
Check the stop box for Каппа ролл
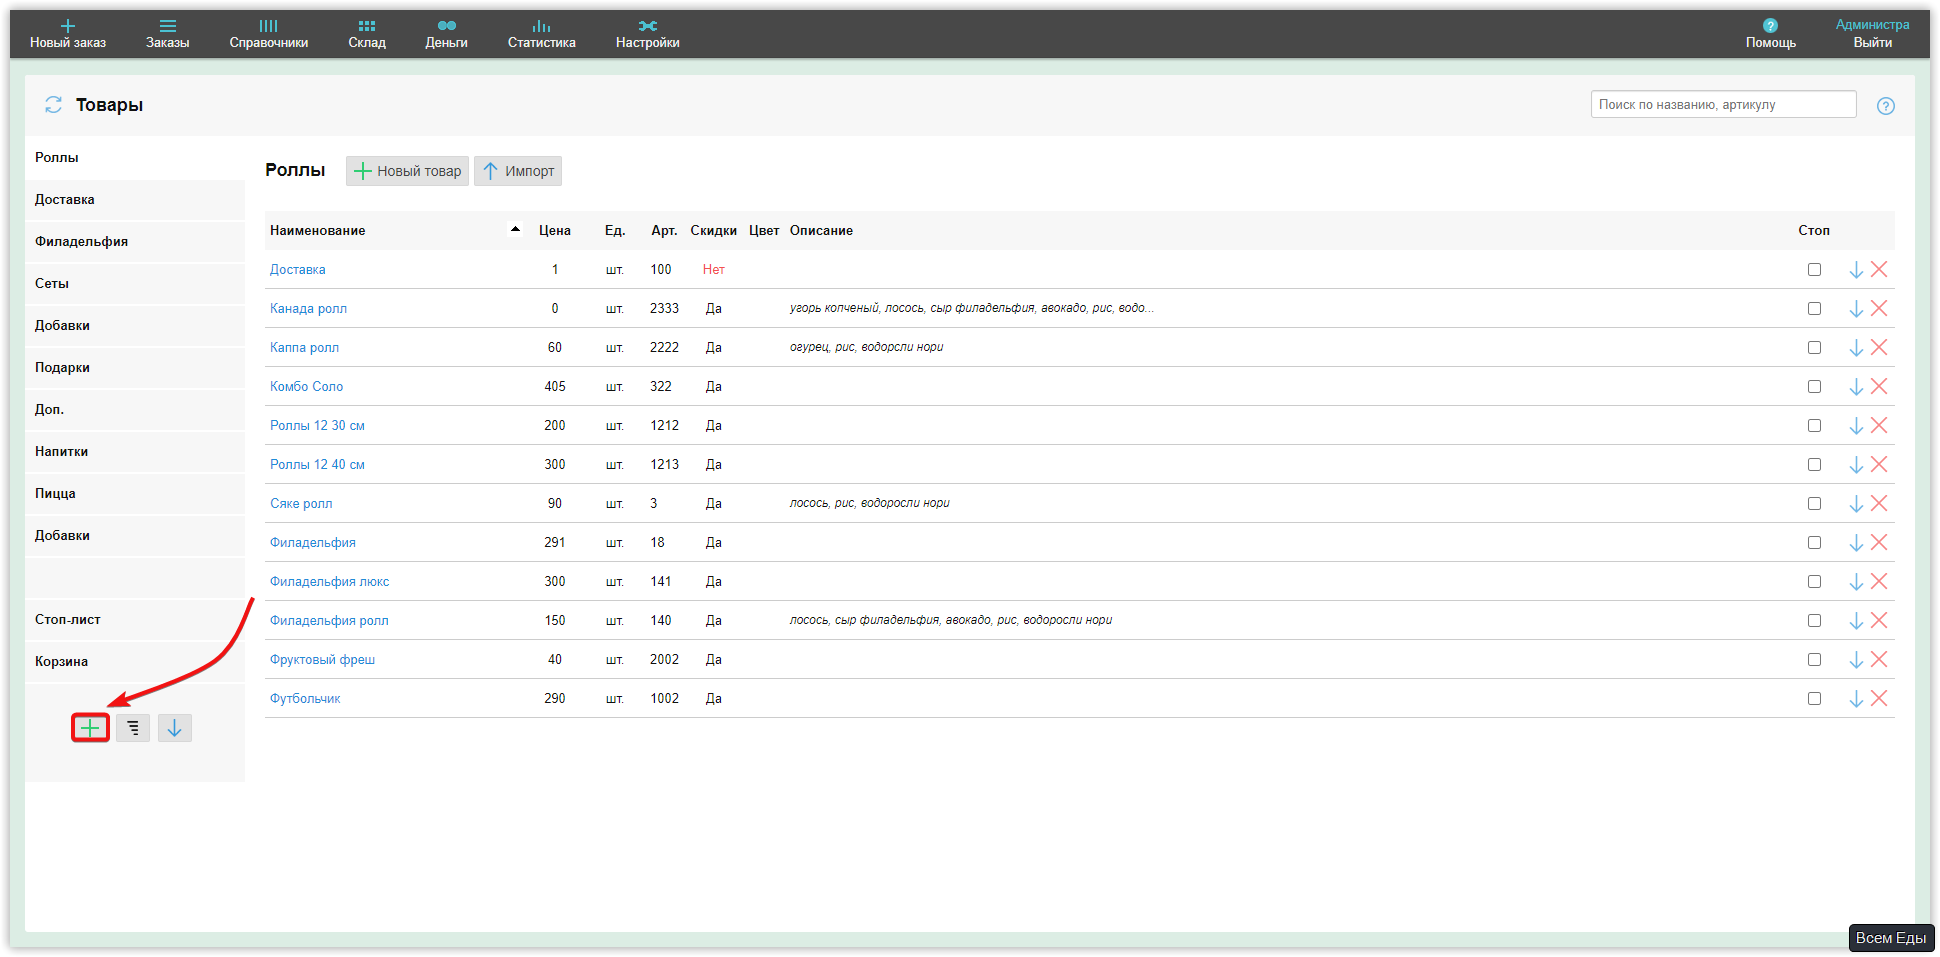(x=1814, y=347)
